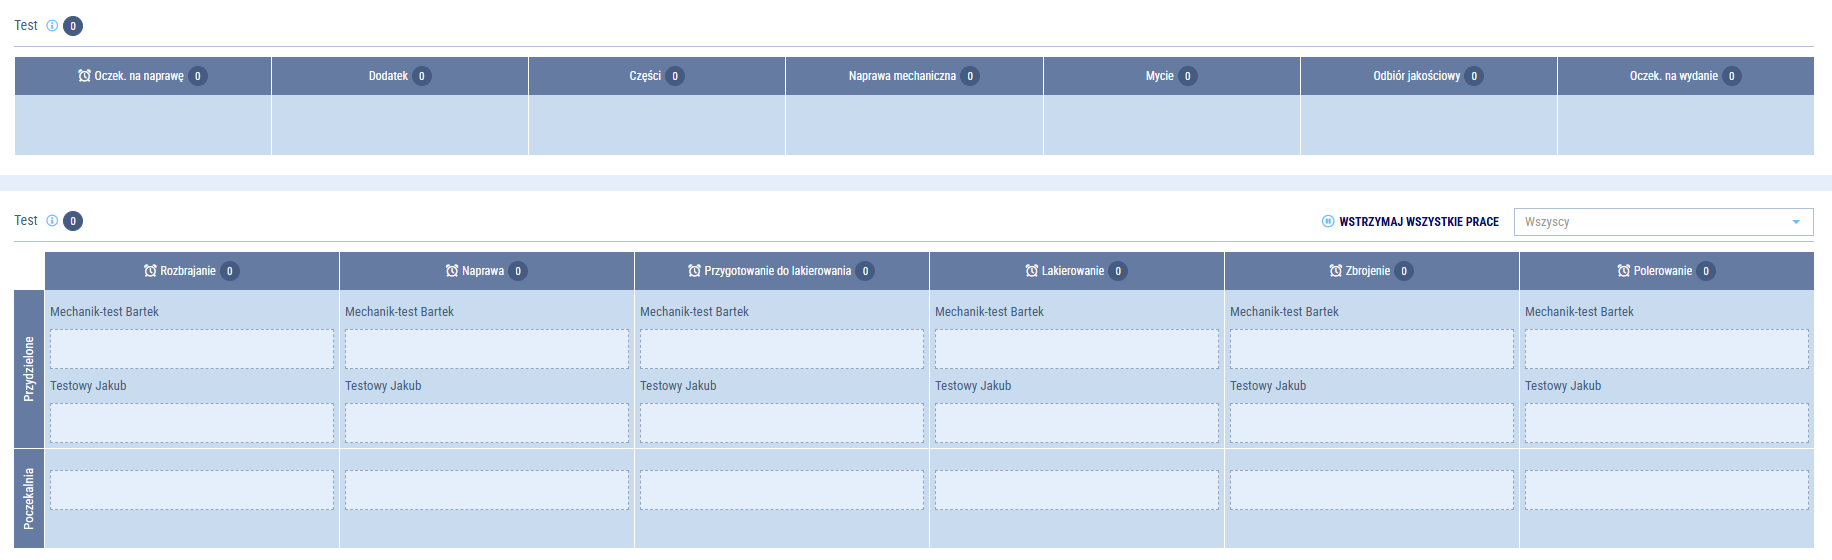Click the alarm clock icon in Rozbrajanie header
The width and height of the screenshot is (1832, 560).
tap(151, 271)
